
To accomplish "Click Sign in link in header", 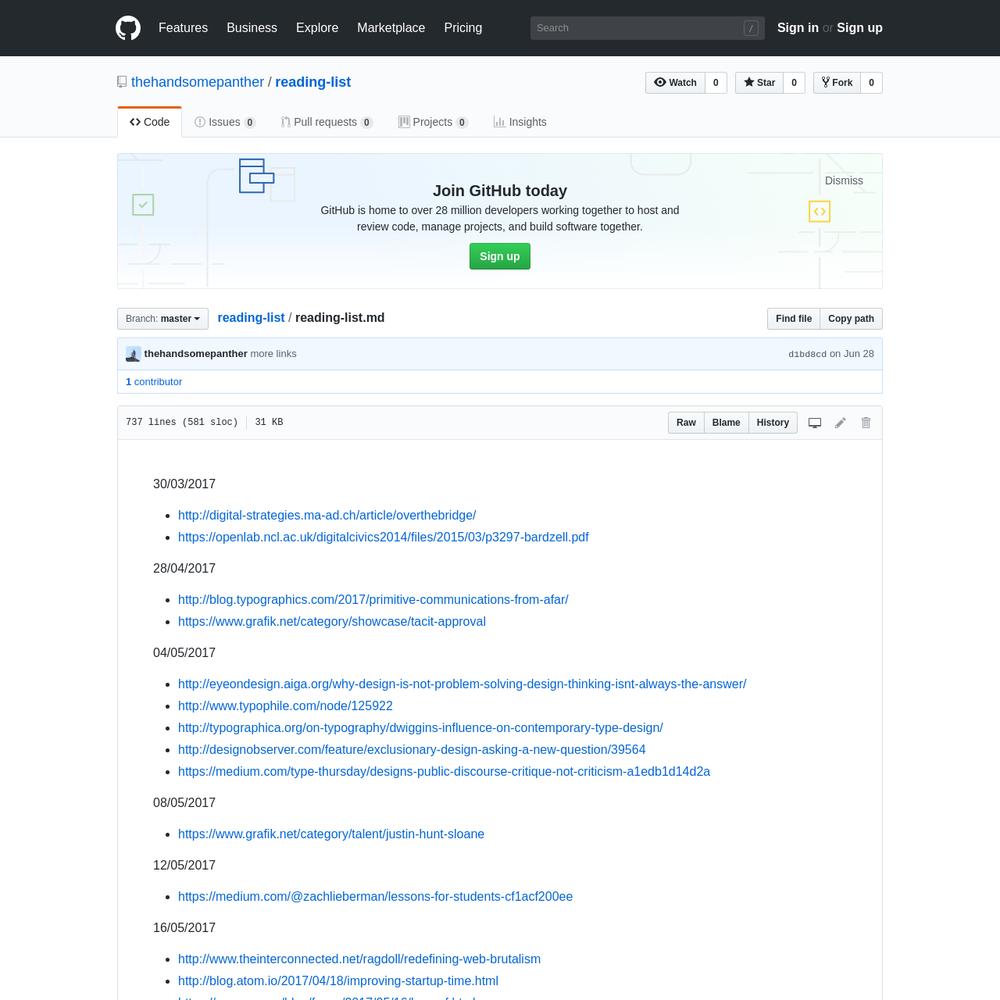I will [x=797, y=28].
